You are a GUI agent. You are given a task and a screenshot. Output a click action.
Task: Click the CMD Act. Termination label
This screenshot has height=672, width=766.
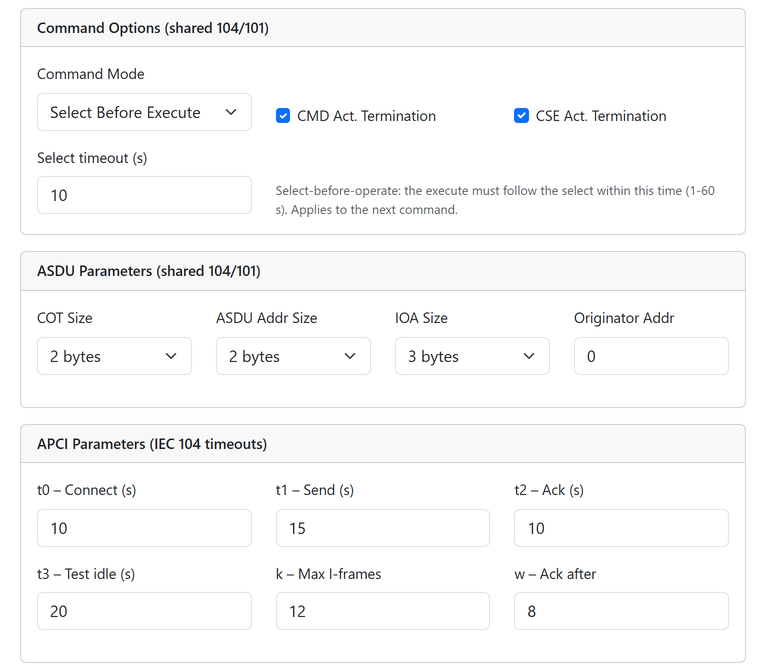[x=366, y=116]
